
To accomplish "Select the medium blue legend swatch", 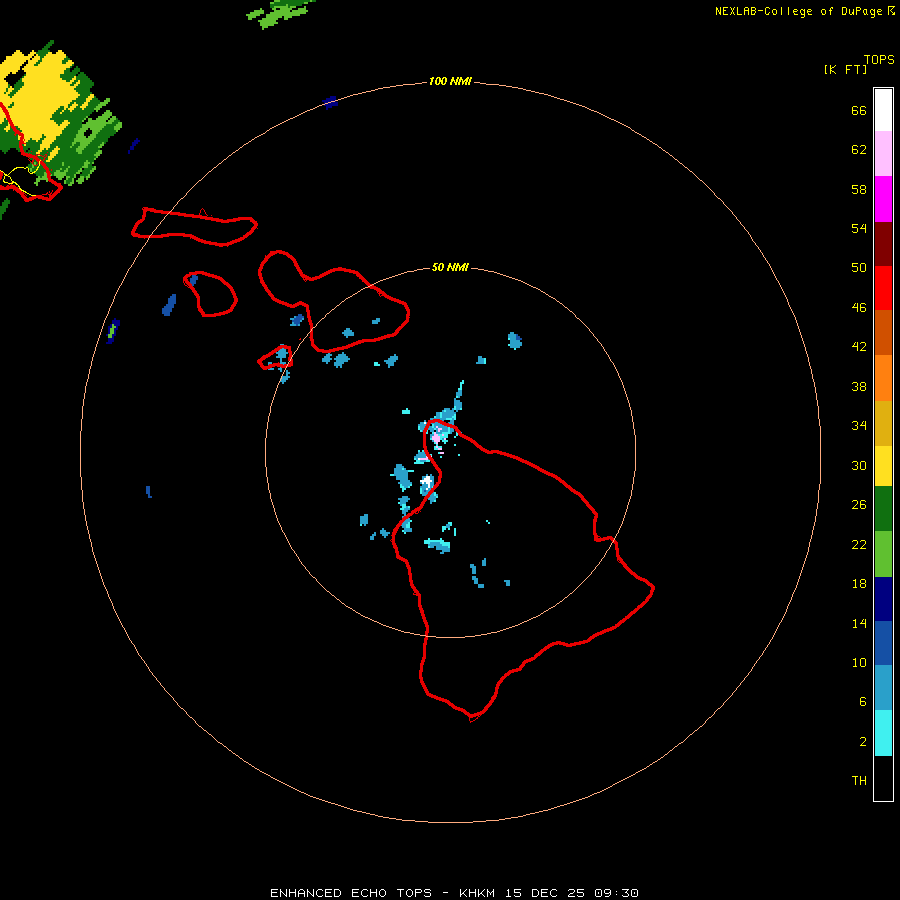I will pyautogui.click(x=883, y=643).
